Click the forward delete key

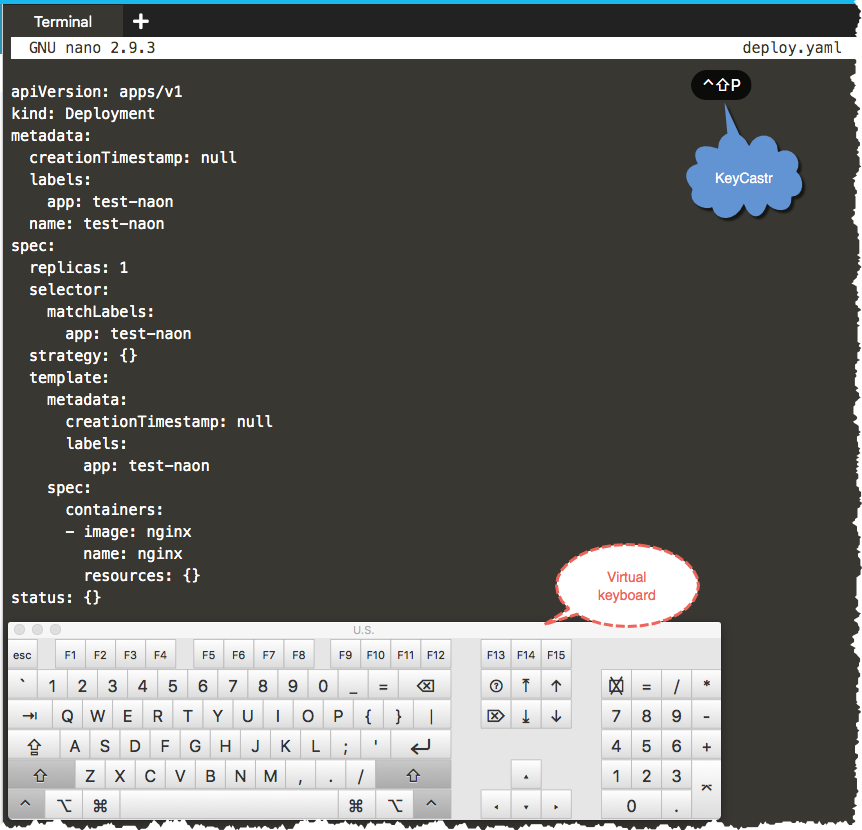pos(496,716)
